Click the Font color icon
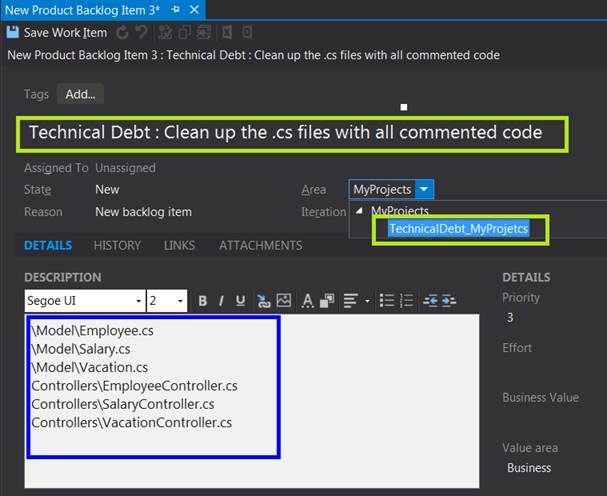607x496 pixels. (x=308, y=301)
